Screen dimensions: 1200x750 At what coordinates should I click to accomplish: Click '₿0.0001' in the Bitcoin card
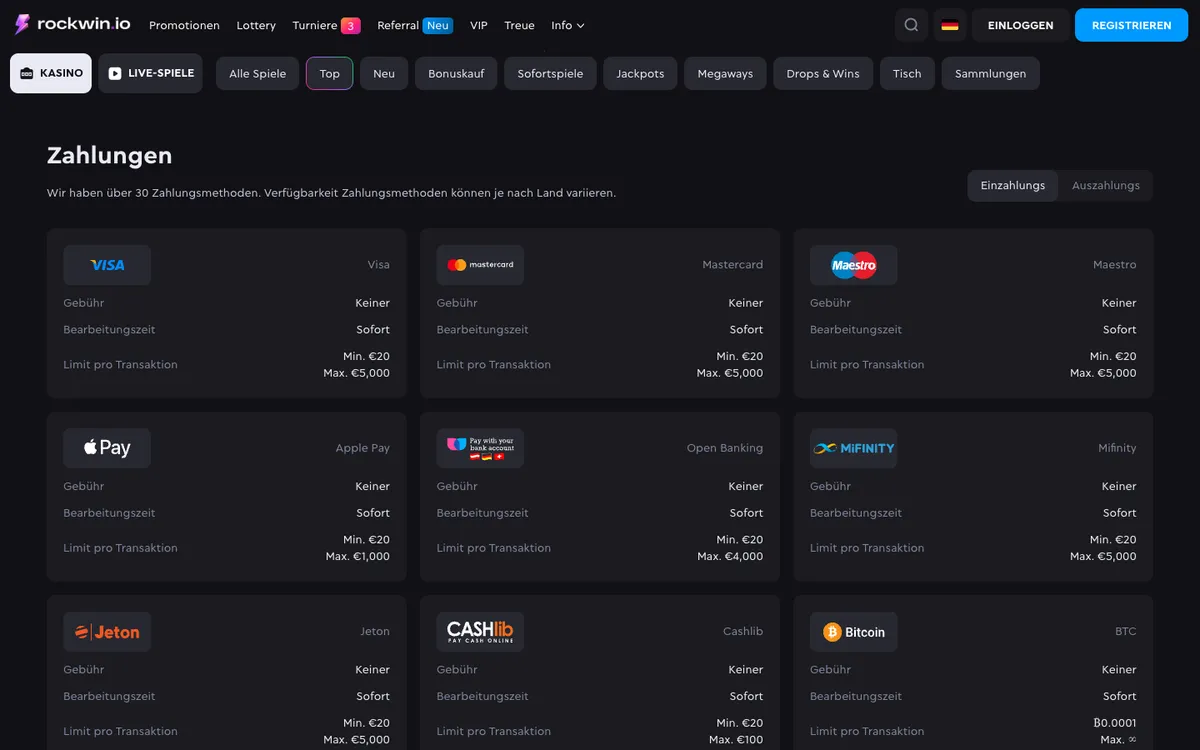[1115, 723]
